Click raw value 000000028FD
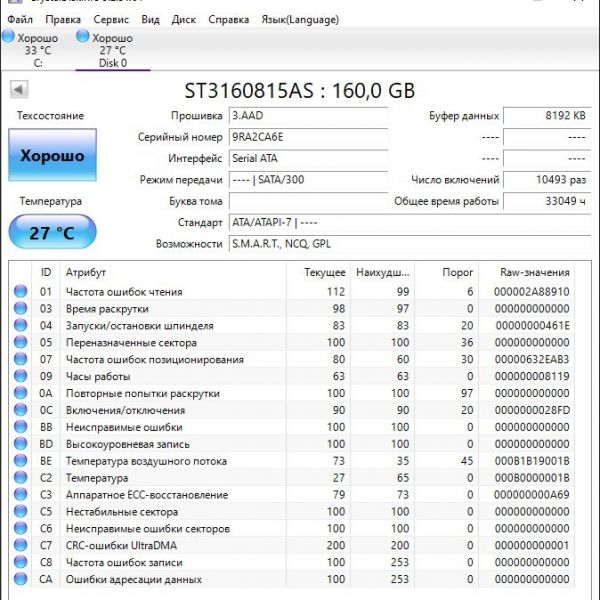Screen dimensions: 600x600 click(x=532, y=410)
